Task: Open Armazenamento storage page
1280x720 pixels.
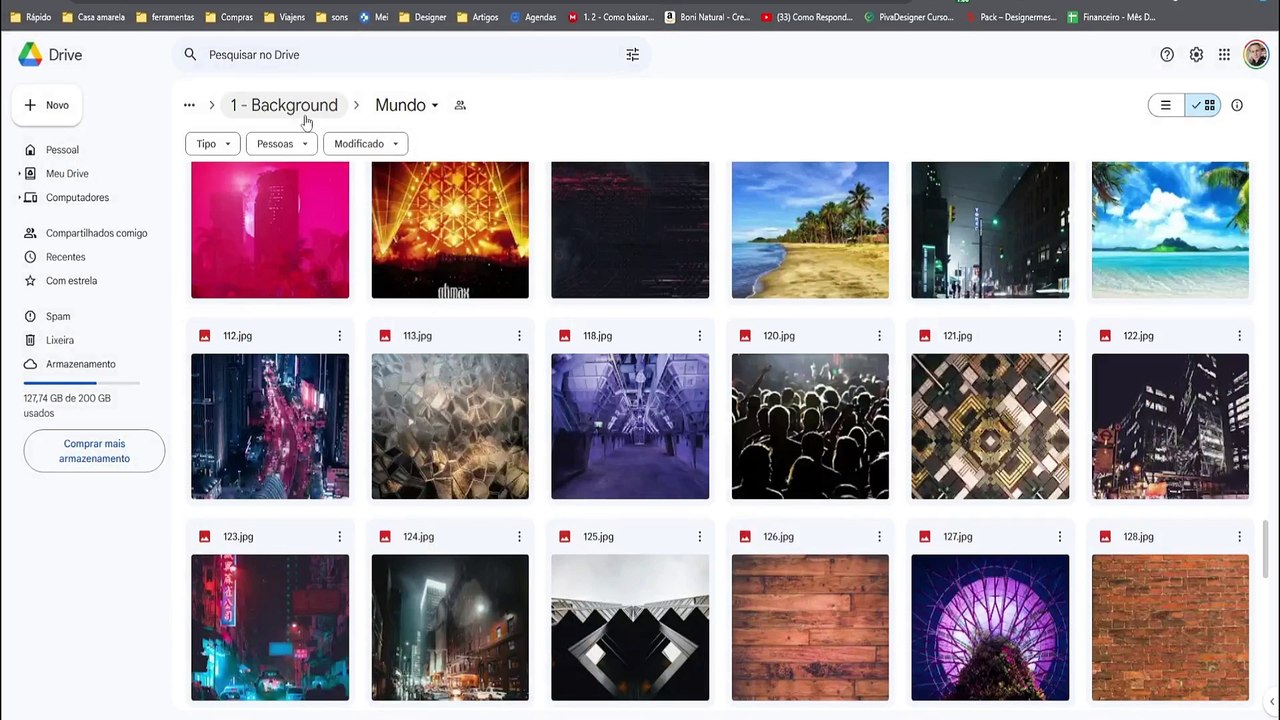Action: (80, 364)
